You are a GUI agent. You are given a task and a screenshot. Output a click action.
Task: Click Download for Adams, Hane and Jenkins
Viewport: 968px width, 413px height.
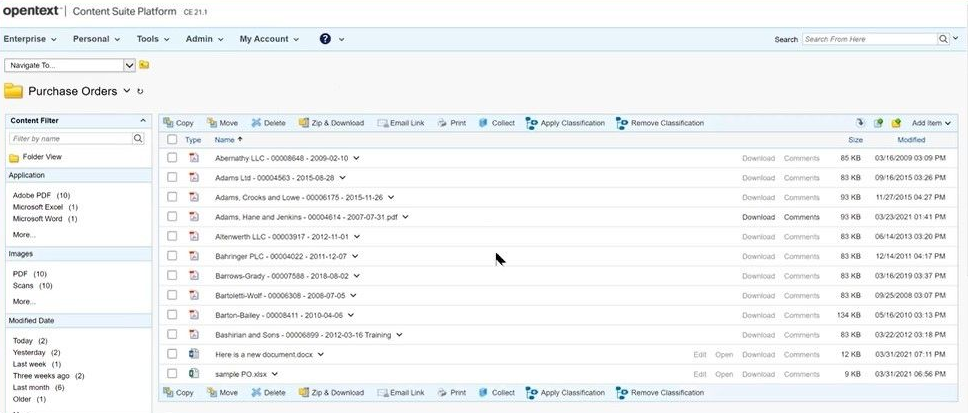(x=758, y=217)
